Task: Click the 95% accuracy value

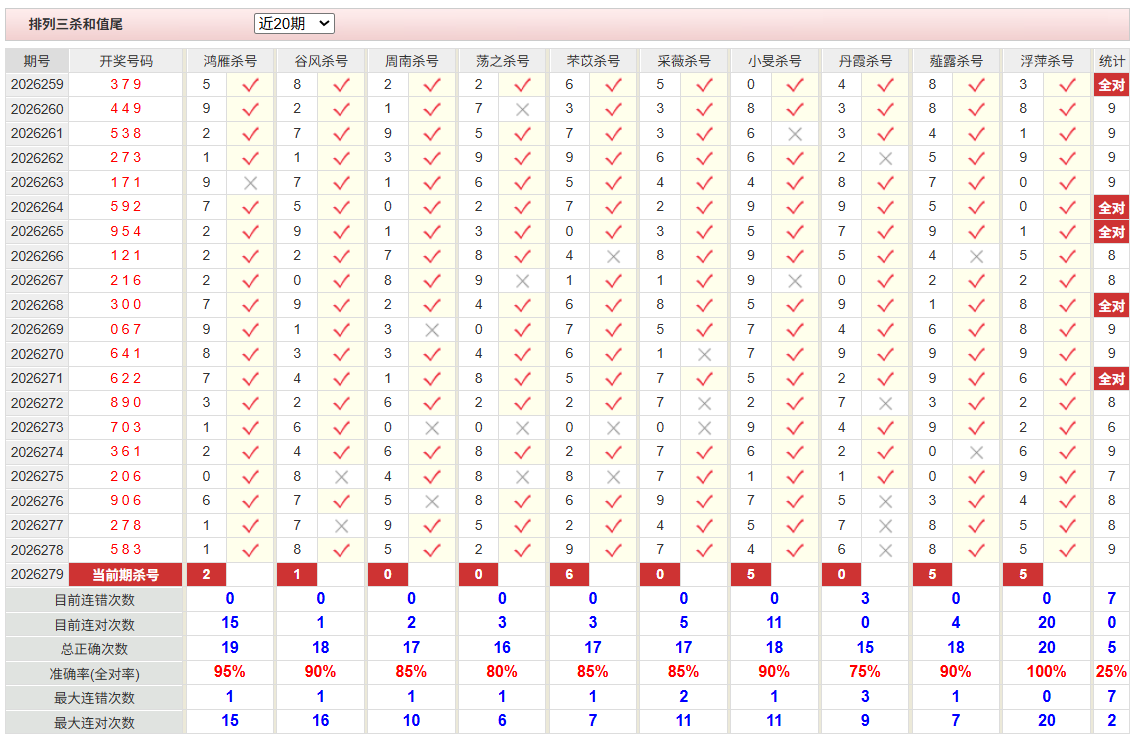Action: 230,672
